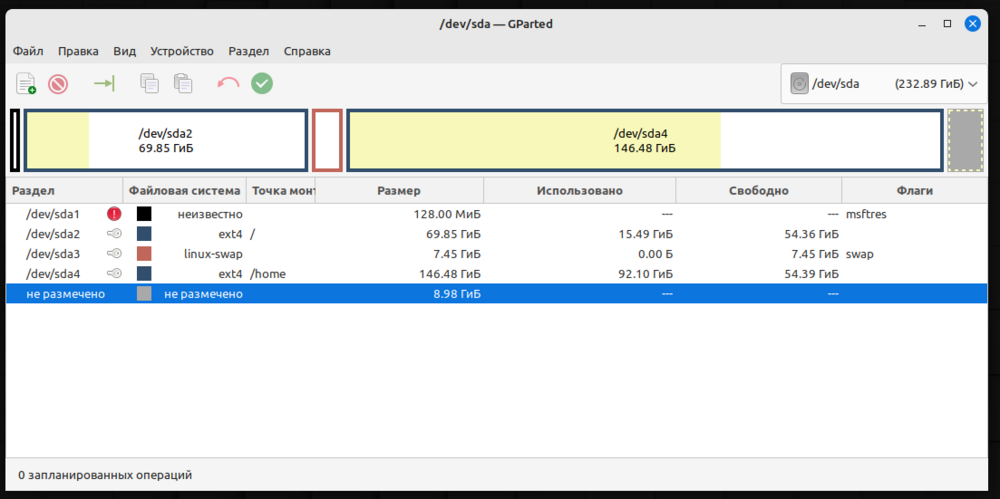Click the msftres flag cell

tap(866, 214)
